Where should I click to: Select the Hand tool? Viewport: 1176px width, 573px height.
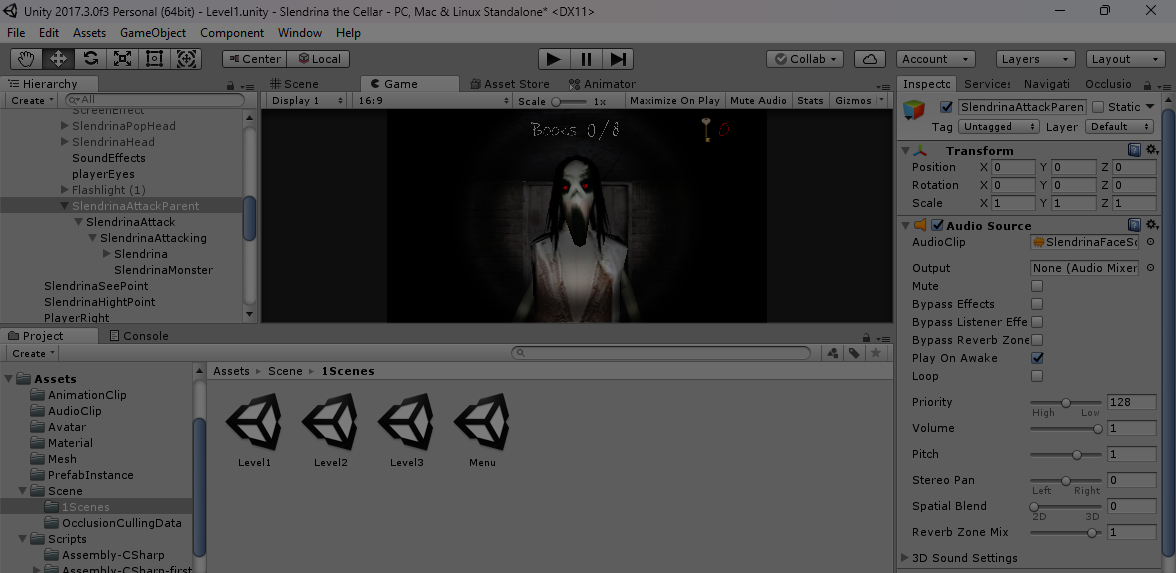(26, 58)
